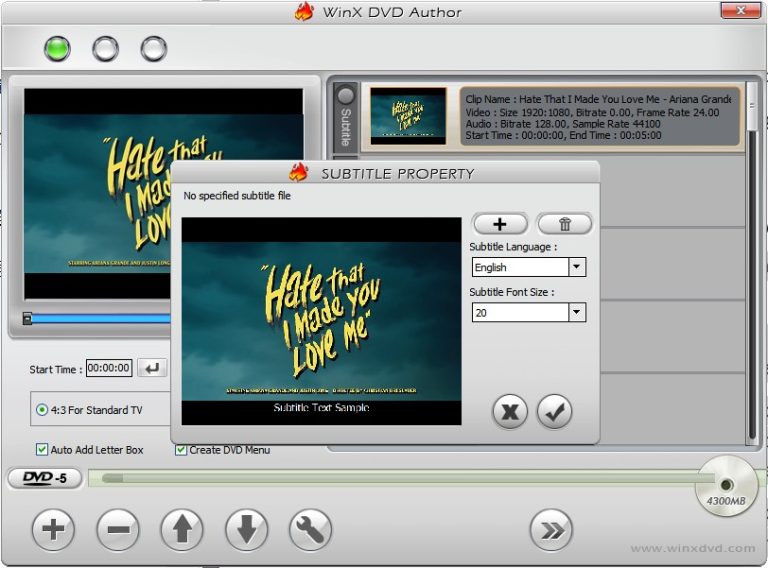Click the English language field
Image resolution: width=768 pixels, height=568 pixels.
point(520,267)
